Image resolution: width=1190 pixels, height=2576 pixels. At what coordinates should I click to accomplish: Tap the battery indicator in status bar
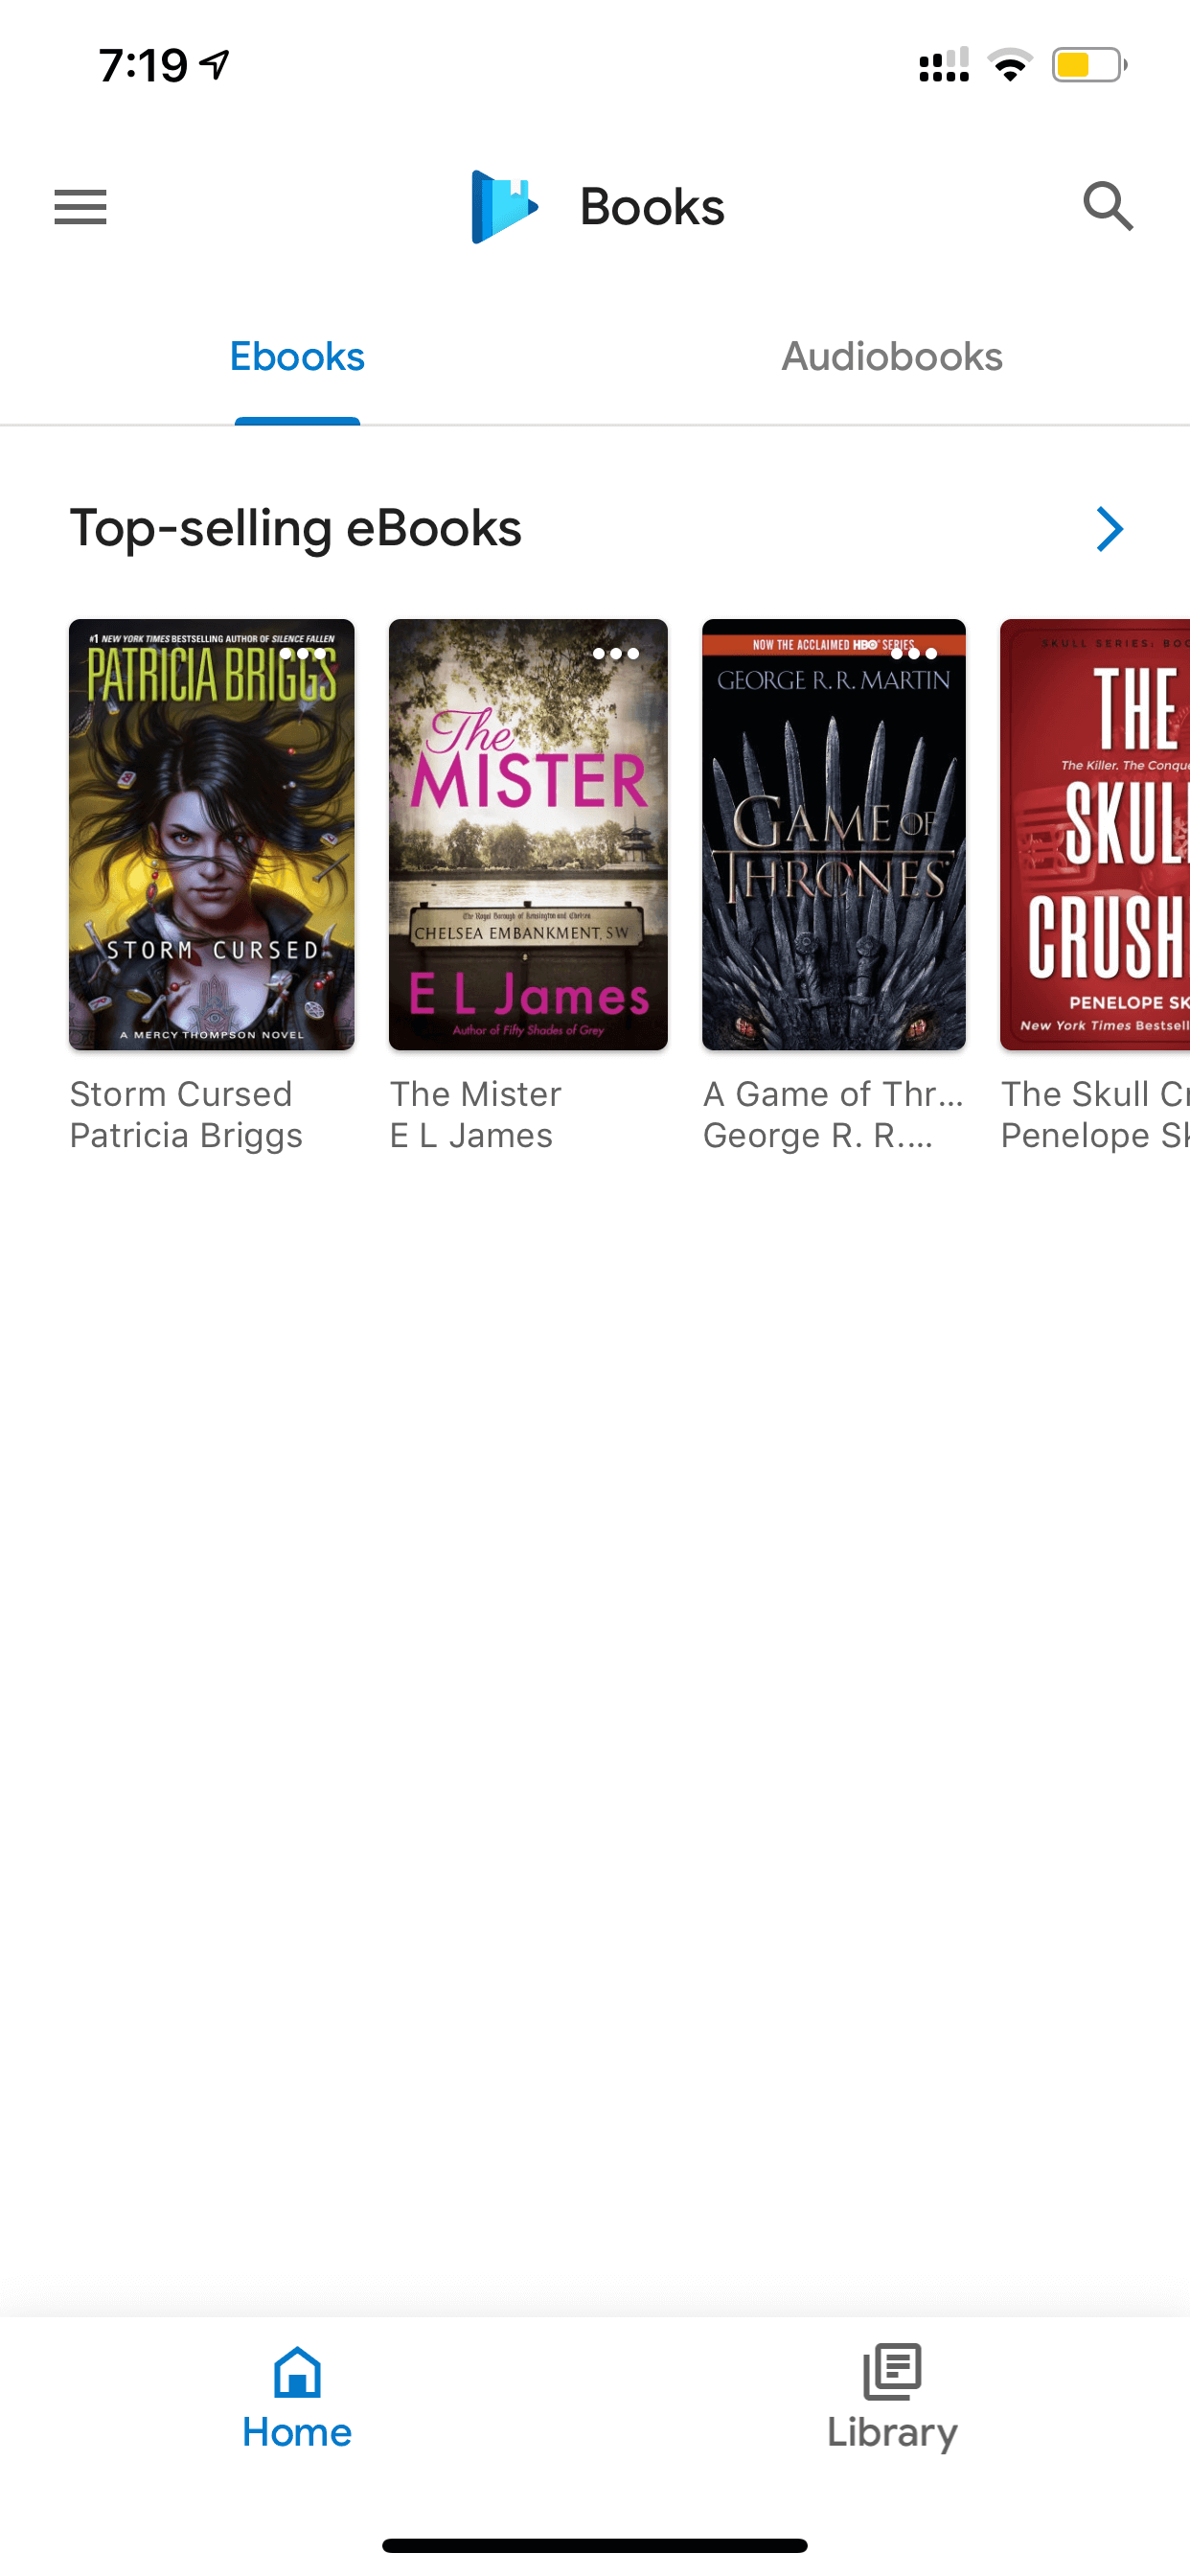pyautogui.click(x=1089, y=66)
